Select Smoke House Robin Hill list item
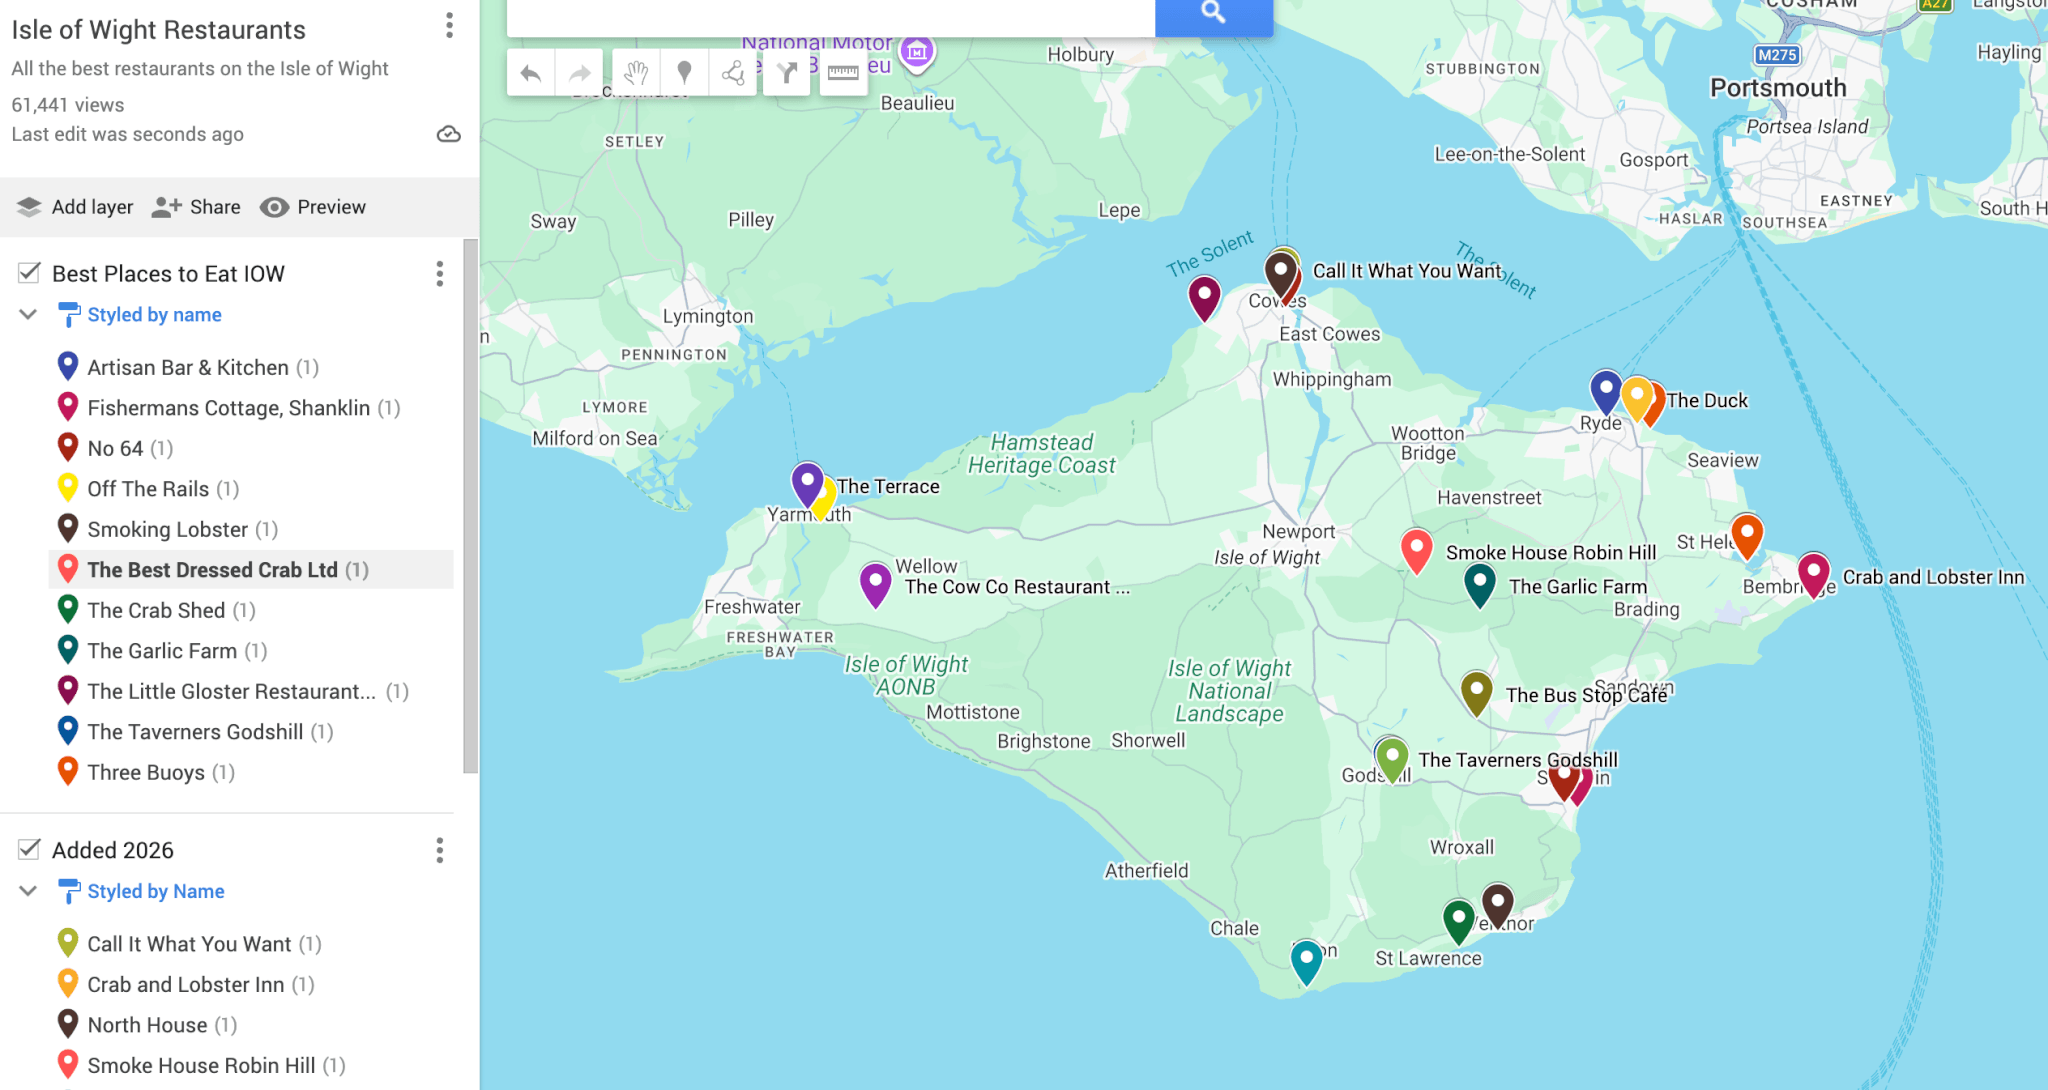 [251, 1066]
